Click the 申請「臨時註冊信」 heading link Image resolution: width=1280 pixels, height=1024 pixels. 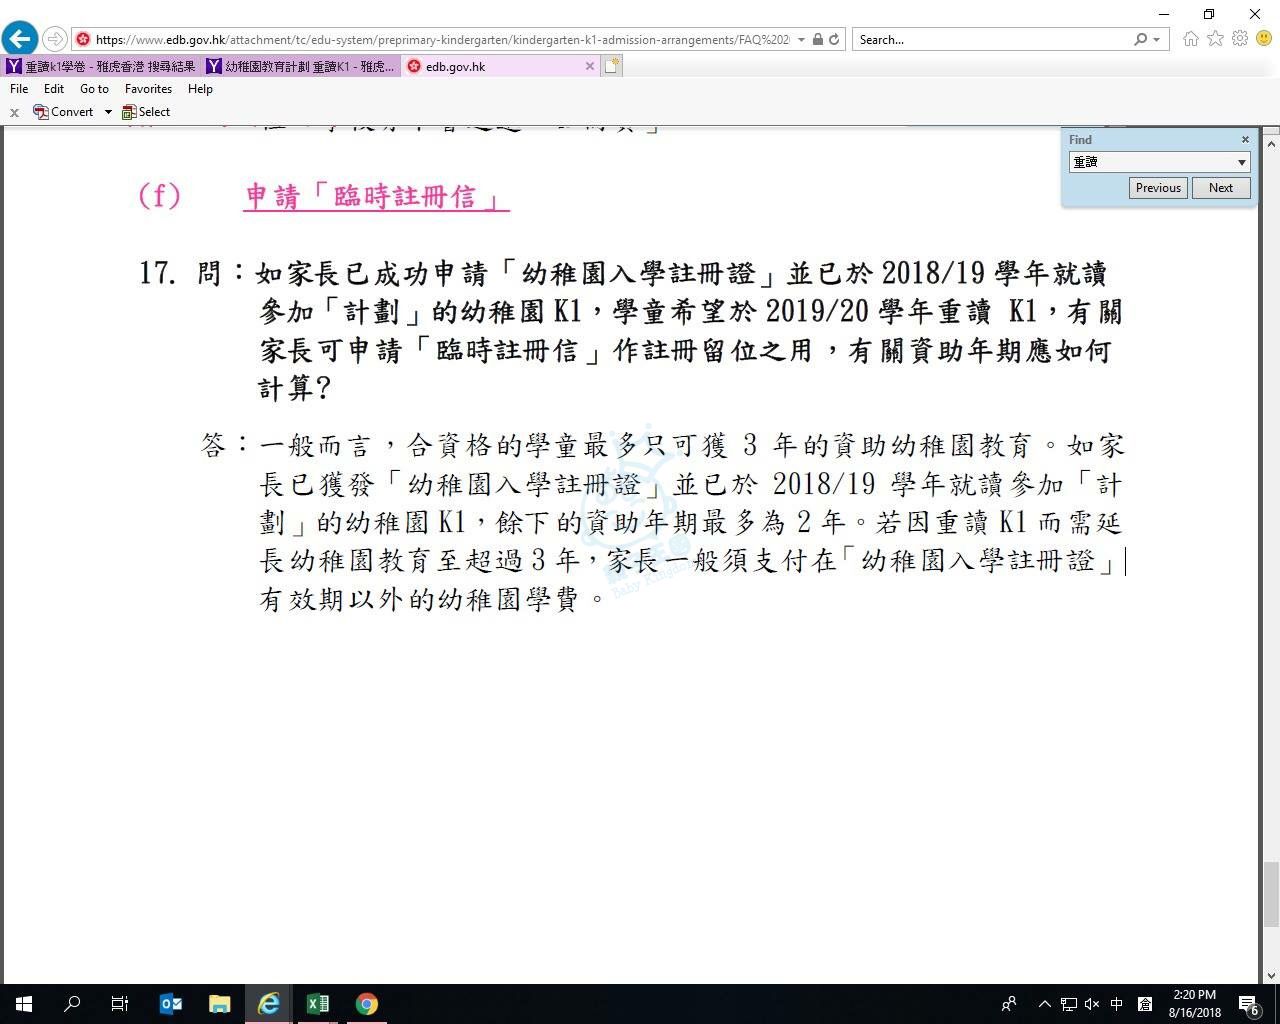pyautogui.click(x=376, y=197)
